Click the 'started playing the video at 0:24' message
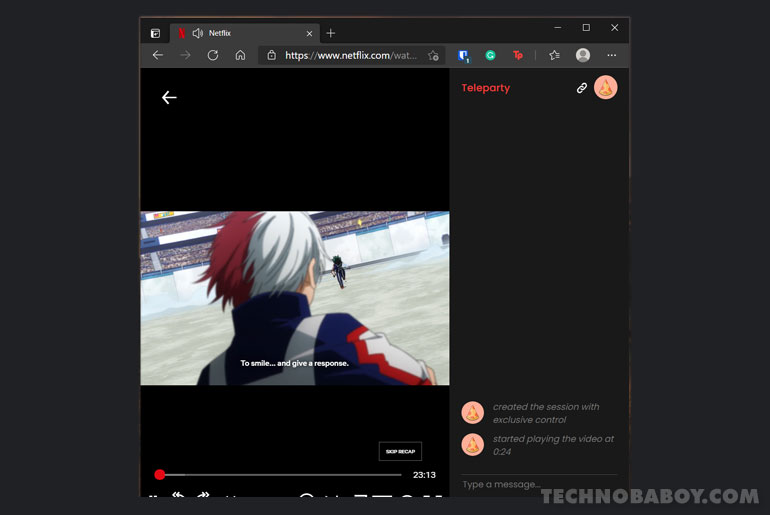Screen dimensions: 770x515 click(553, 445)
